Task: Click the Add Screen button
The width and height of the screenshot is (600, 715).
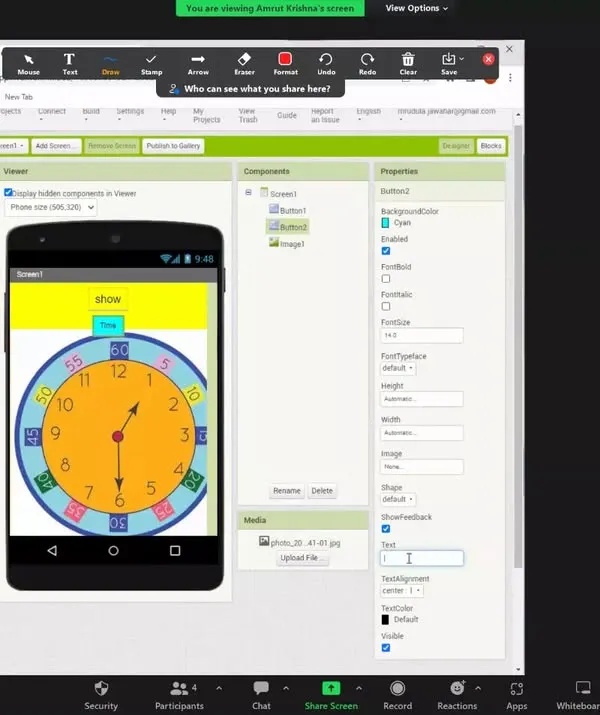Action: 56,146
